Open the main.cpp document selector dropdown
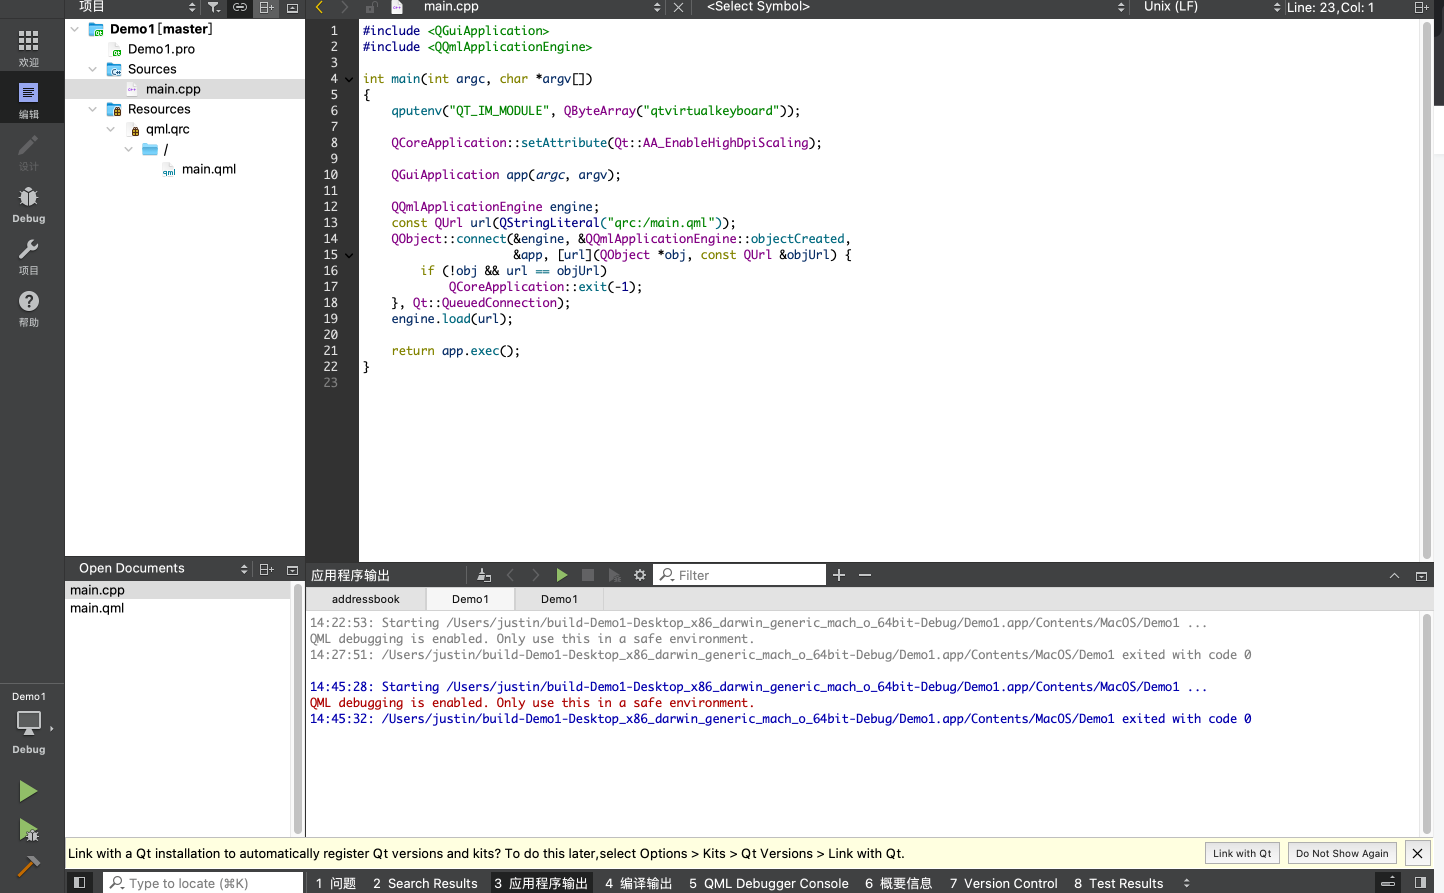Viewport: 1444px width, 893px height. coord(539,7)
